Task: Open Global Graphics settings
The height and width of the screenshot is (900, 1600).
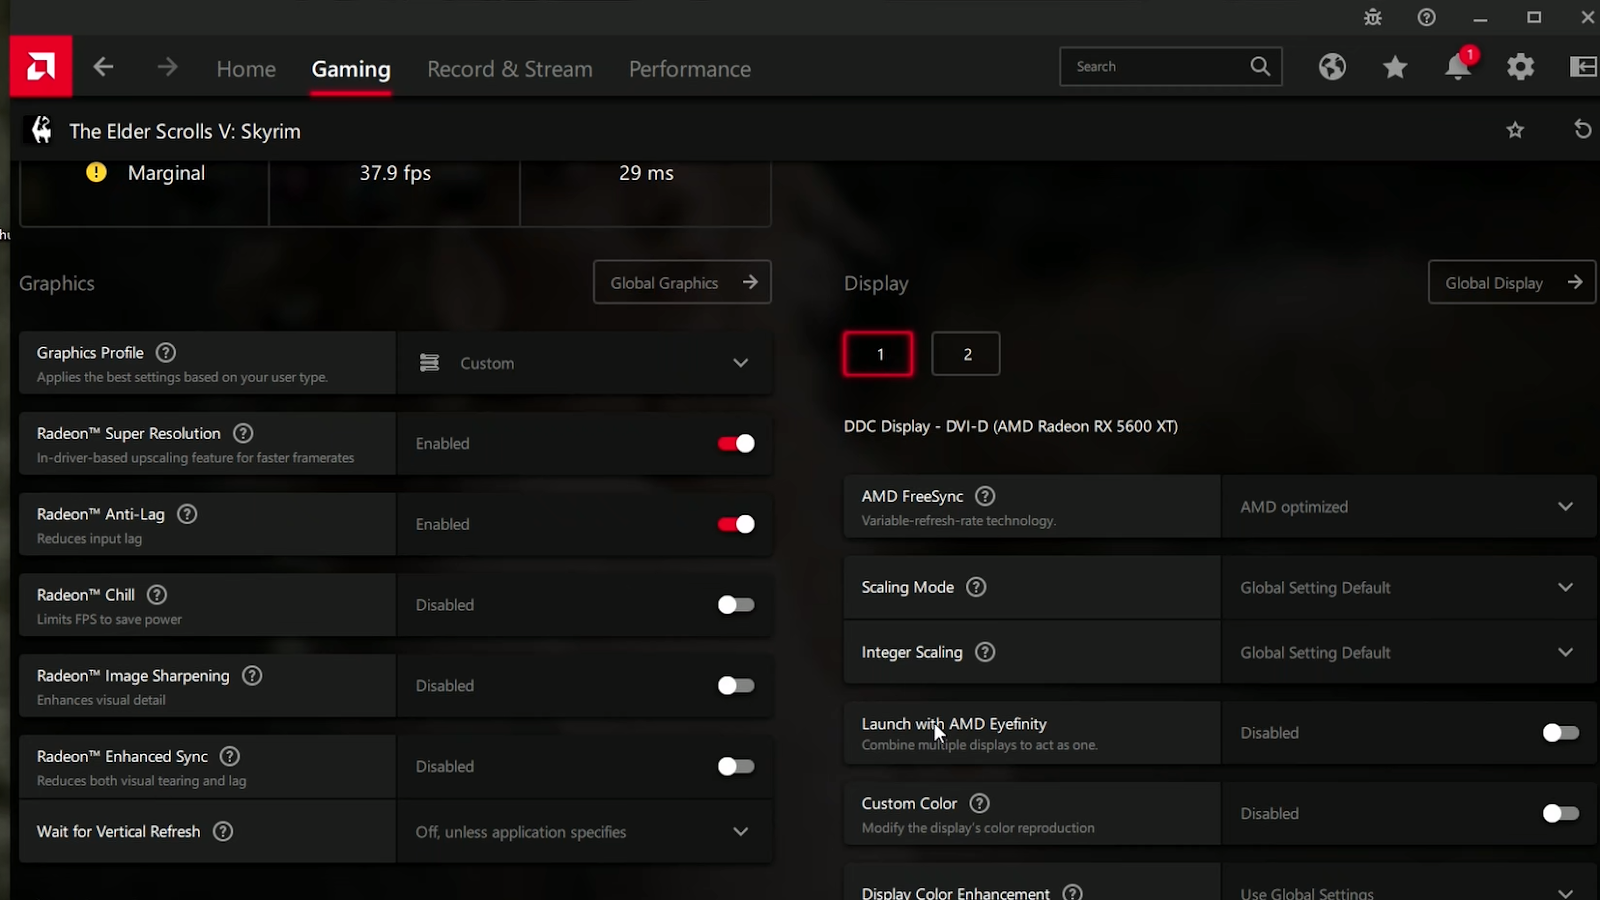Action: (682, 283)
